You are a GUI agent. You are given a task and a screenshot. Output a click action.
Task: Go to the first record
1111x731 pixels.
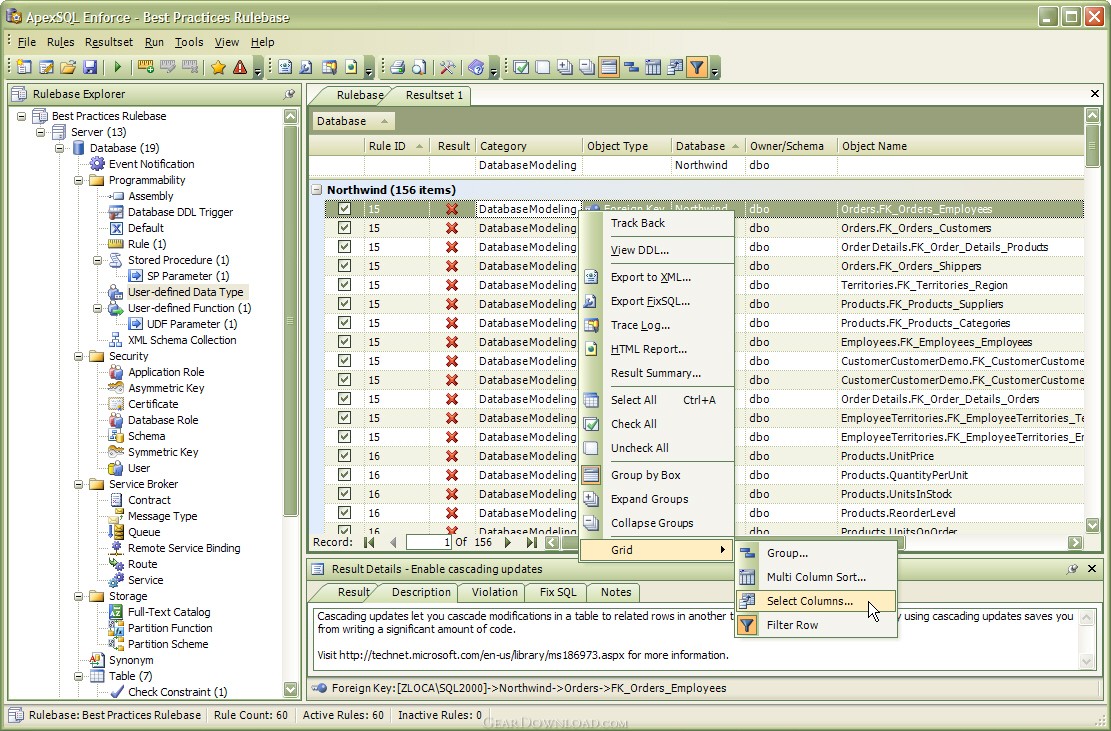(369, 543)
